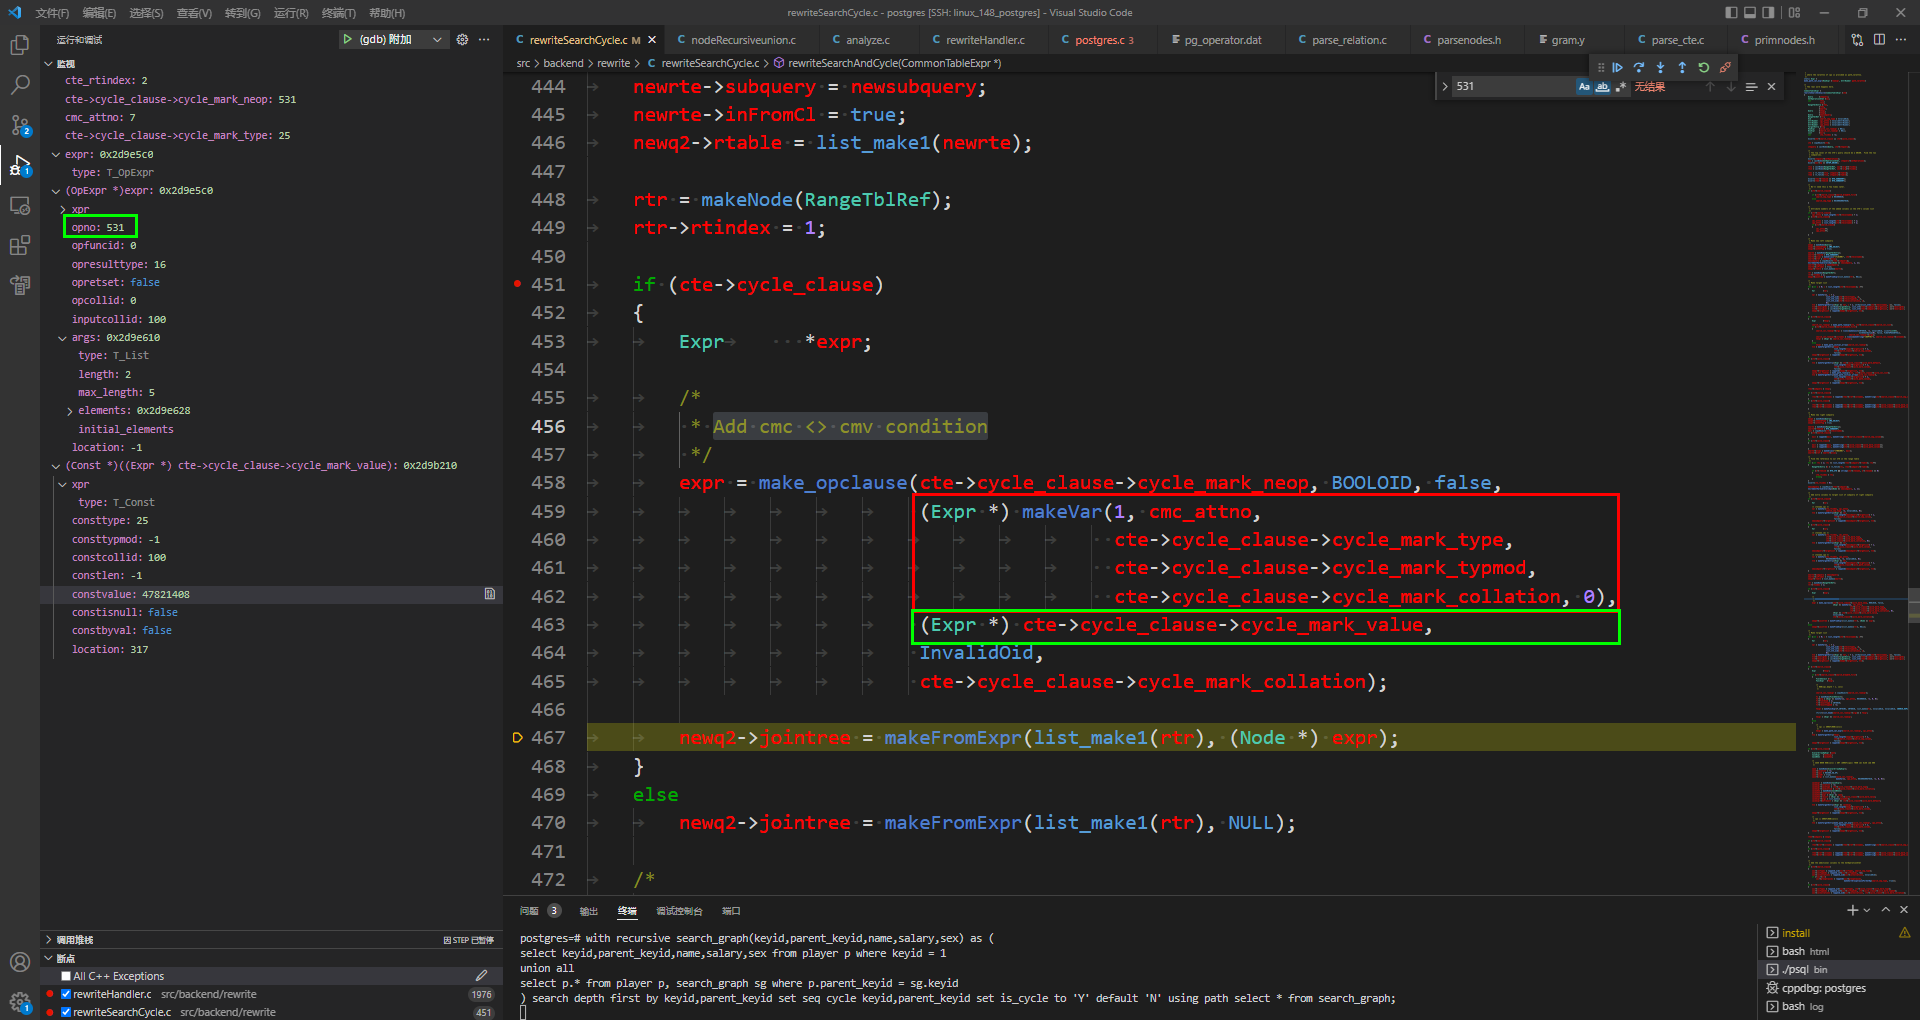1920x1020 pixels.
Task: Switch to the rewriteHandler.c tab
Action: point(984,40)
